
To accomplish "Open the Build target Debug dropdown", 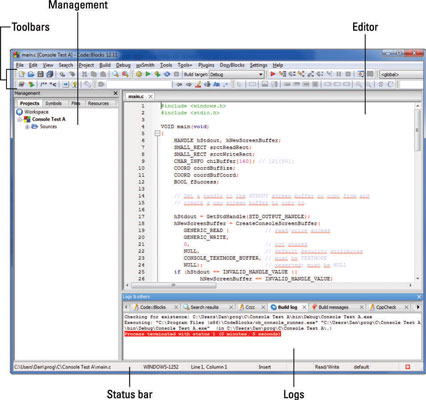I will click(237, 74).
